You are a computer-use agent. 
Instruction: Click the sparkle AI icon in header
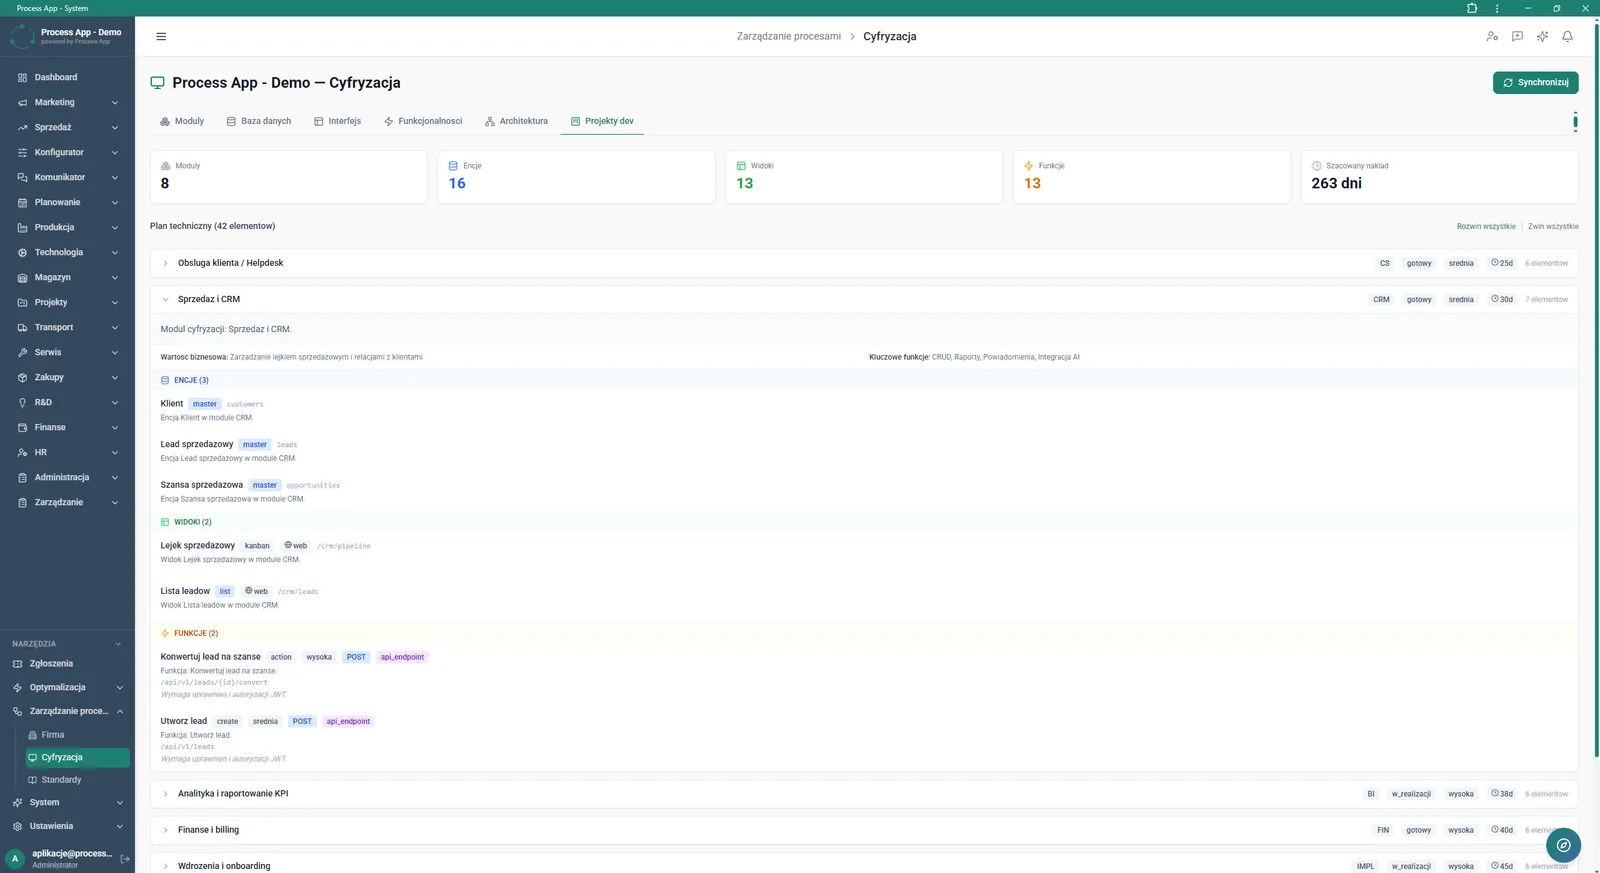click(x=1542, y=36)
